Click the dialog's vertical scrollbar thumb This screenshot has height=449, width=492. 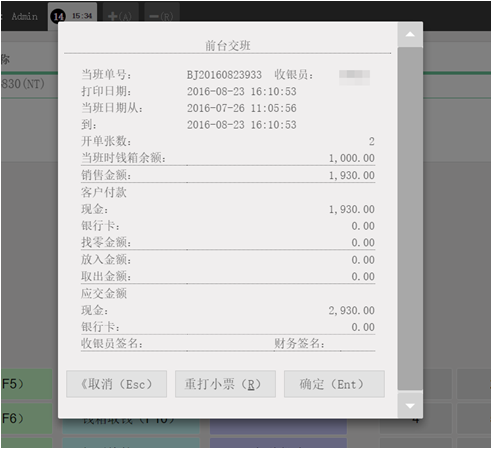(x=410, y=218)
